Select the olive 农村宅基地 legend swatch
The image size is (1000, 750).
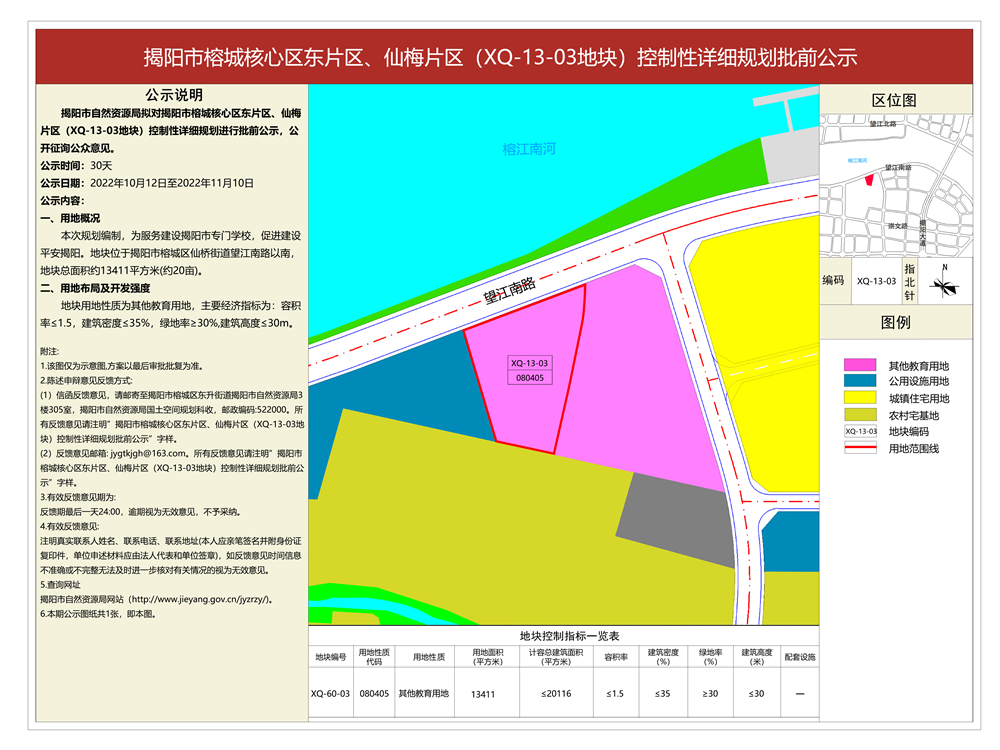point(860,415)
